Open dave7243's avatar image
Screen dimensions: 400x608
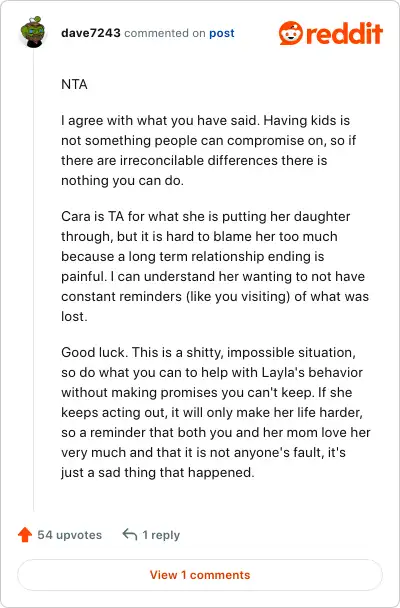tap(34, 32)
